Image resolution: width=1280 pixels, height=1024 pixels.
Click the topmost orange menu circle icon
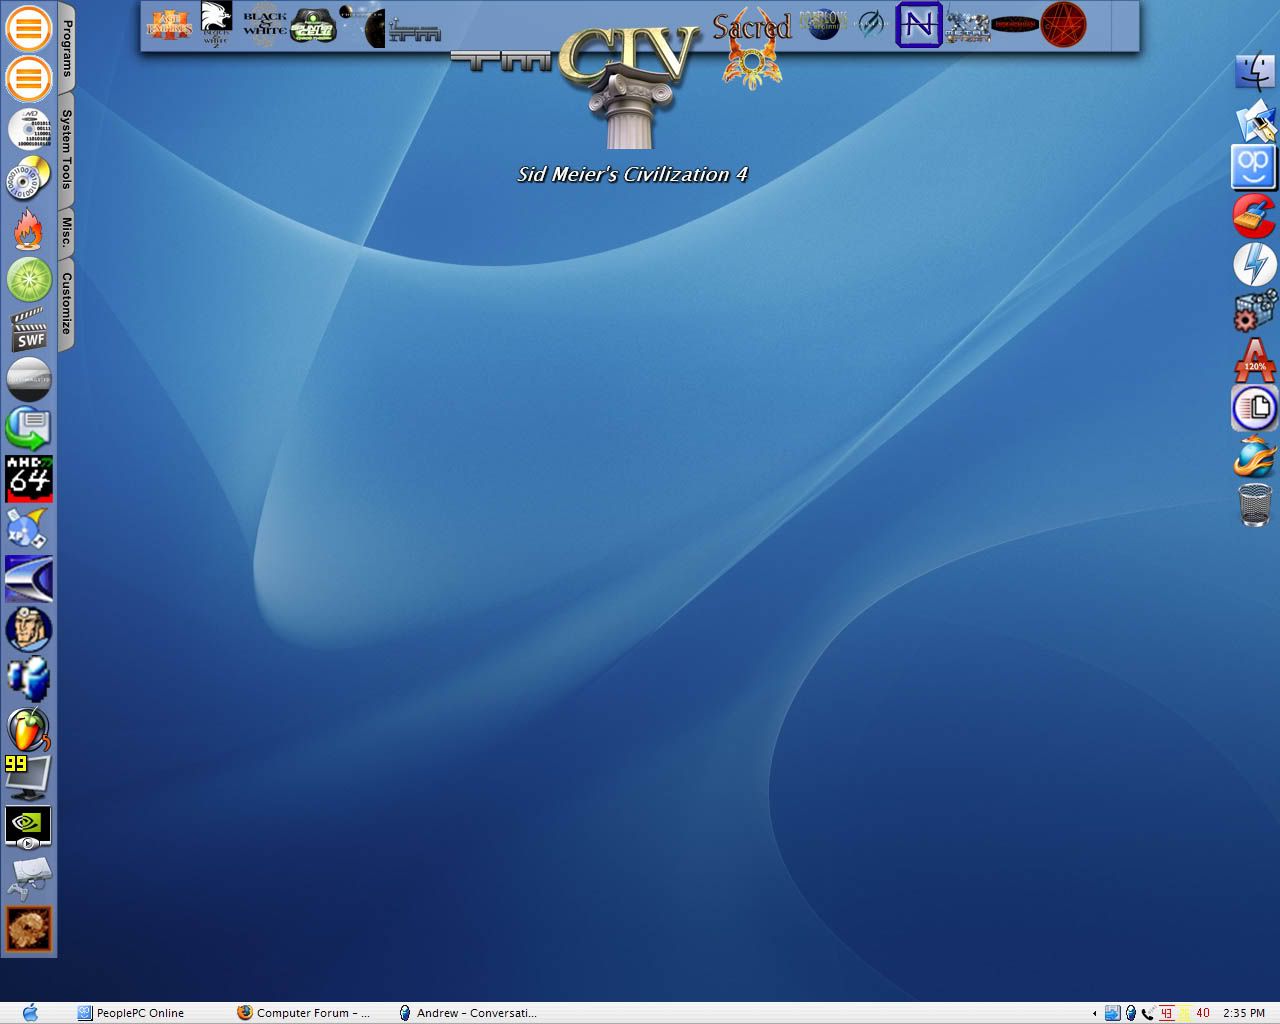coord(29,28)
